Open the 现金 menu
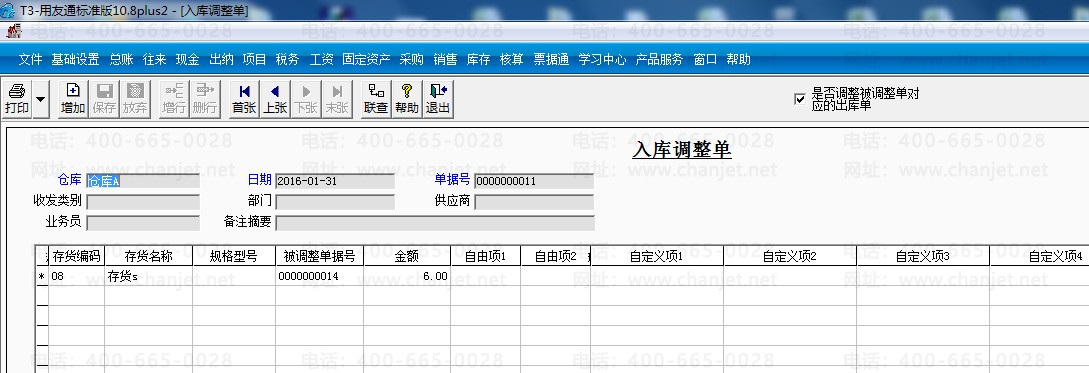 coord(188,60)
